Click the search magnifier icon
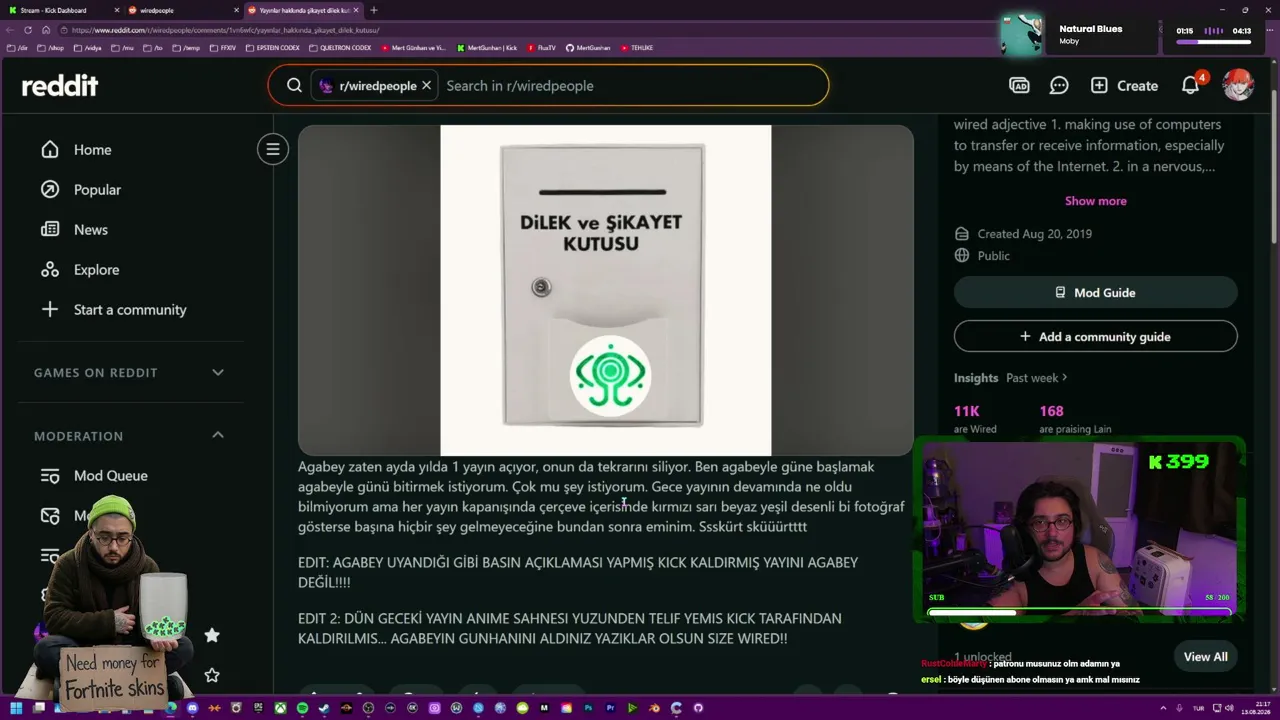Image resolution: width=1280 pixels, height=720 pixels. (x=294, y=86)
